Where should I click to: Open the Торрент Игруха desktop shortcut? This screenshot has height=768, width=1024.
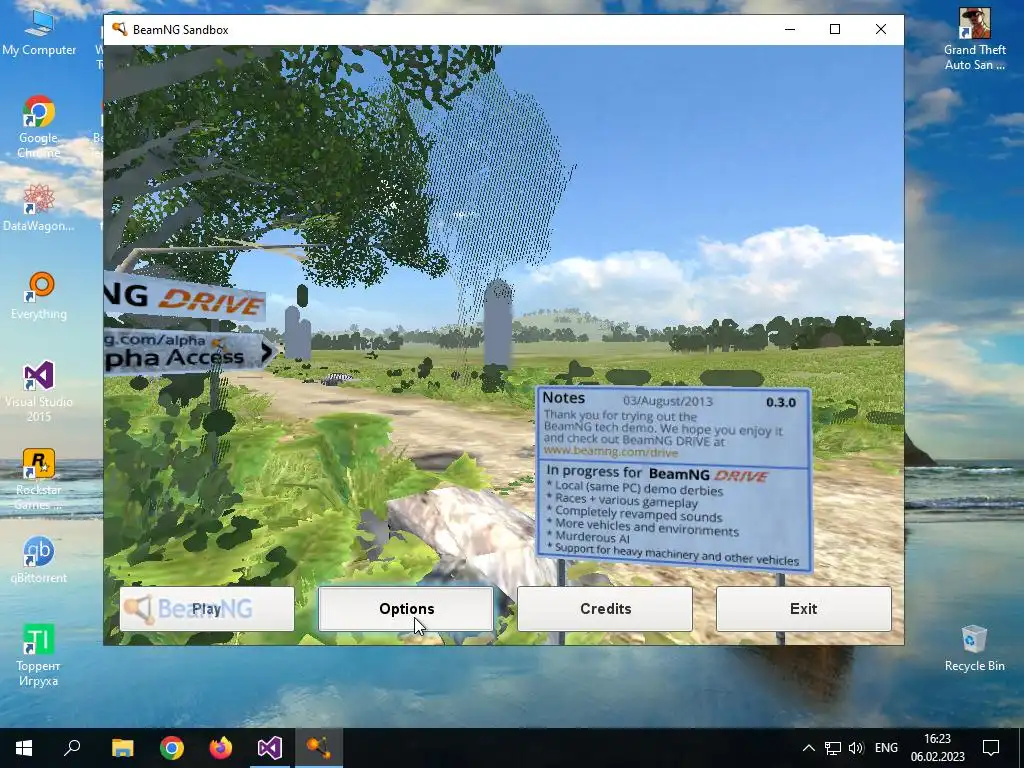coord(39,655)
